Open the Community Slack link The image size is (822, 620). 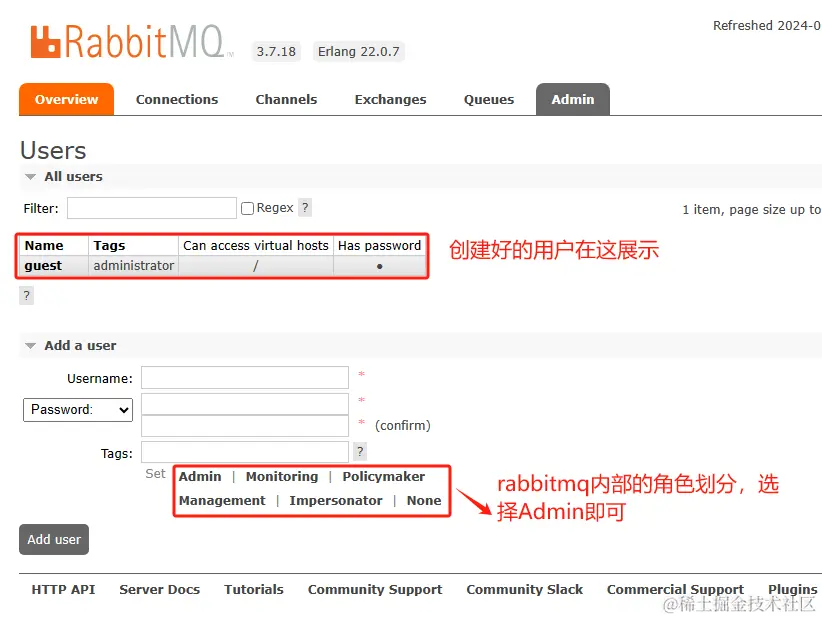pos(525,590)
